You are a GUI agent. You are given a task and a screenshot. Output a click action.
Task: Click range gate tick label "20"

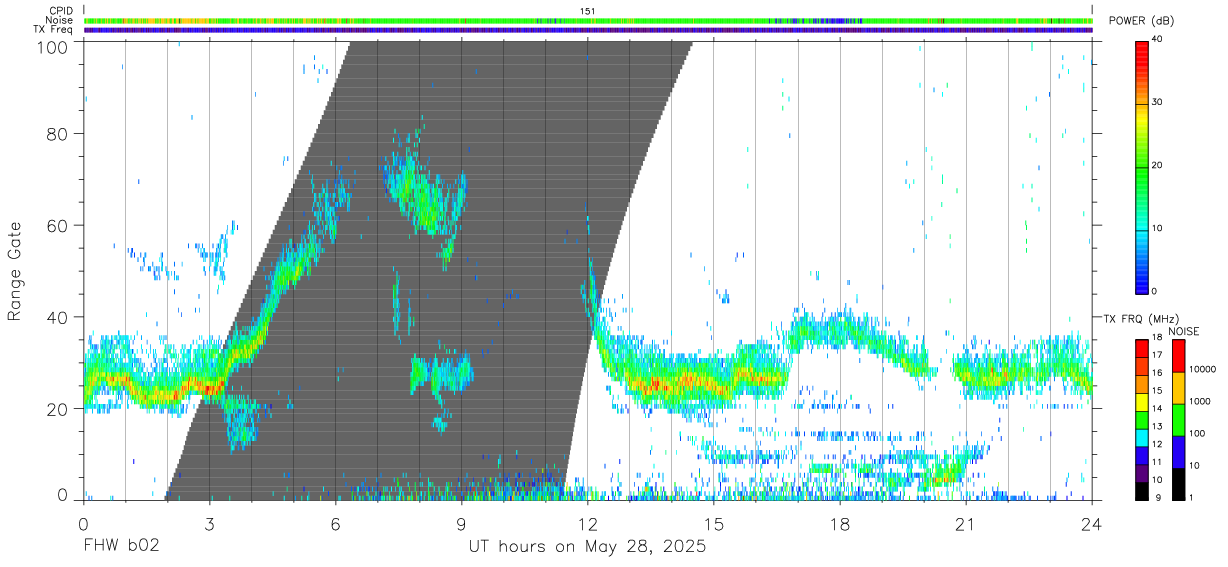(x=57, y=410)
